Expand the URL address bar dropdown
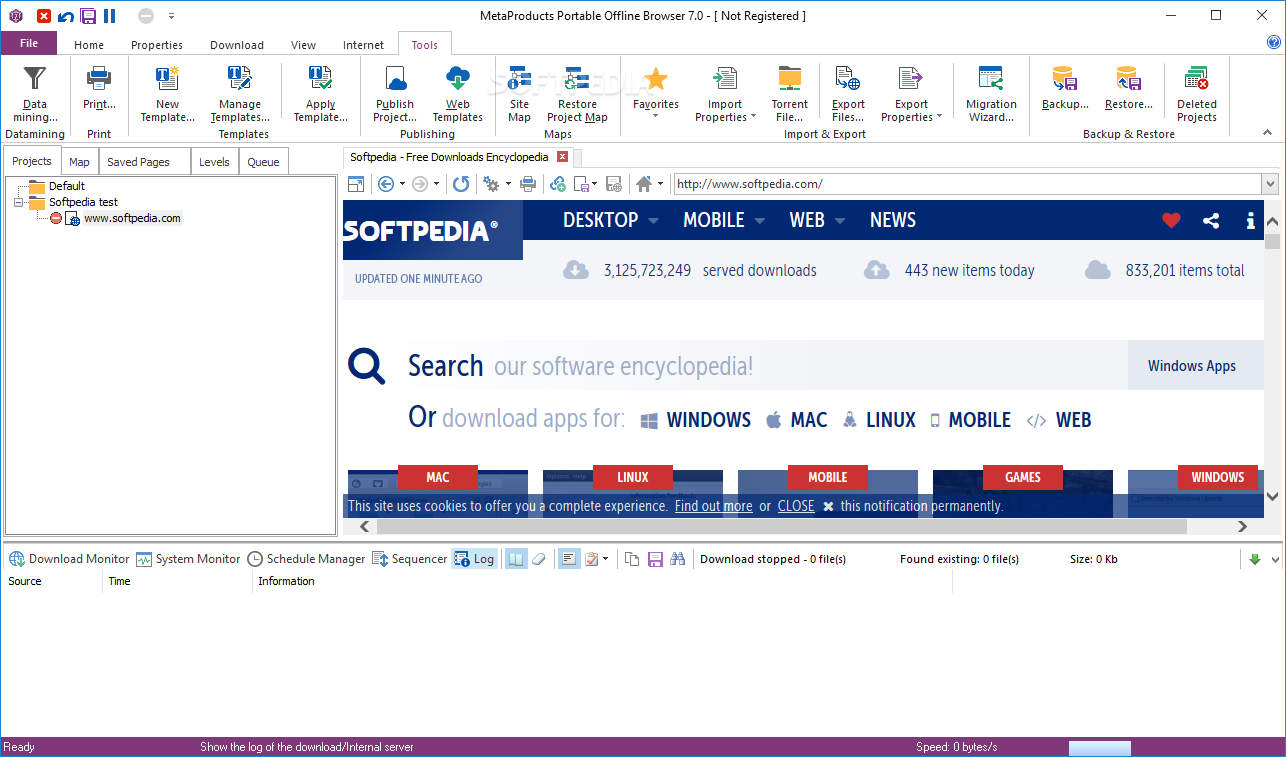 [1270, 184]
